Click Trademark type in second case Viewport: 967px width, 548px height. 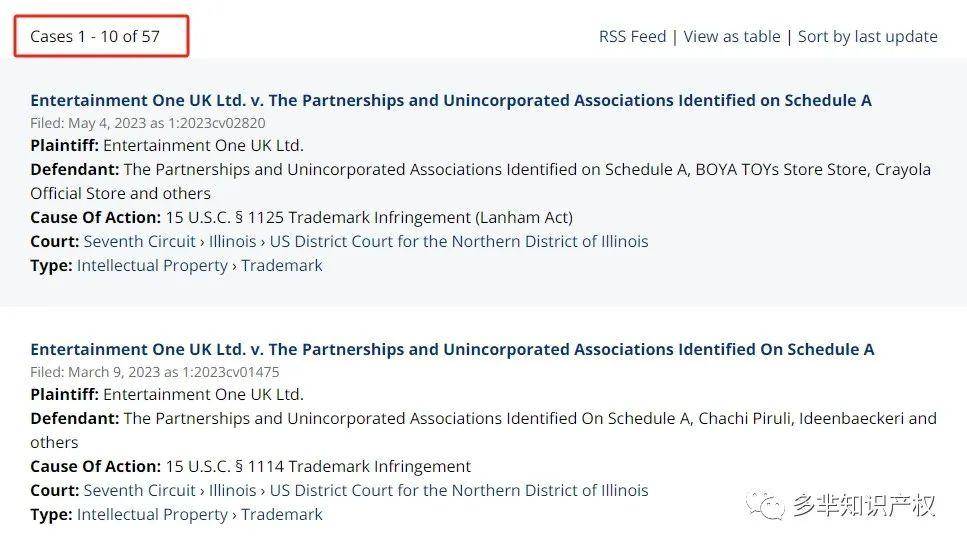pos(282,515)
